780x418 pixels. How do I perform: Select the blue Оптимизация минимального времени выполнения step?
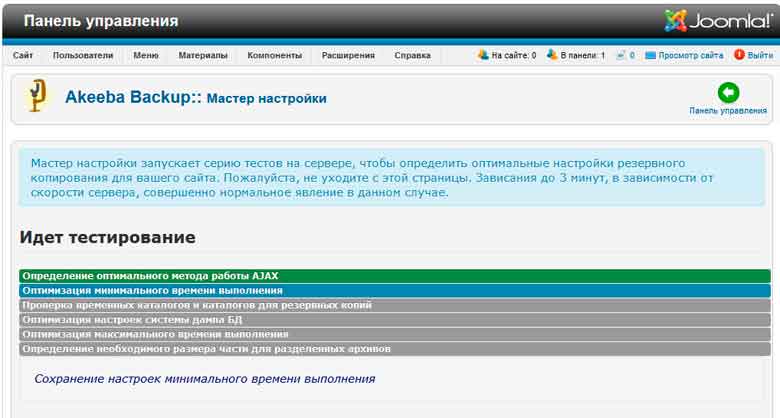(395, 291)
